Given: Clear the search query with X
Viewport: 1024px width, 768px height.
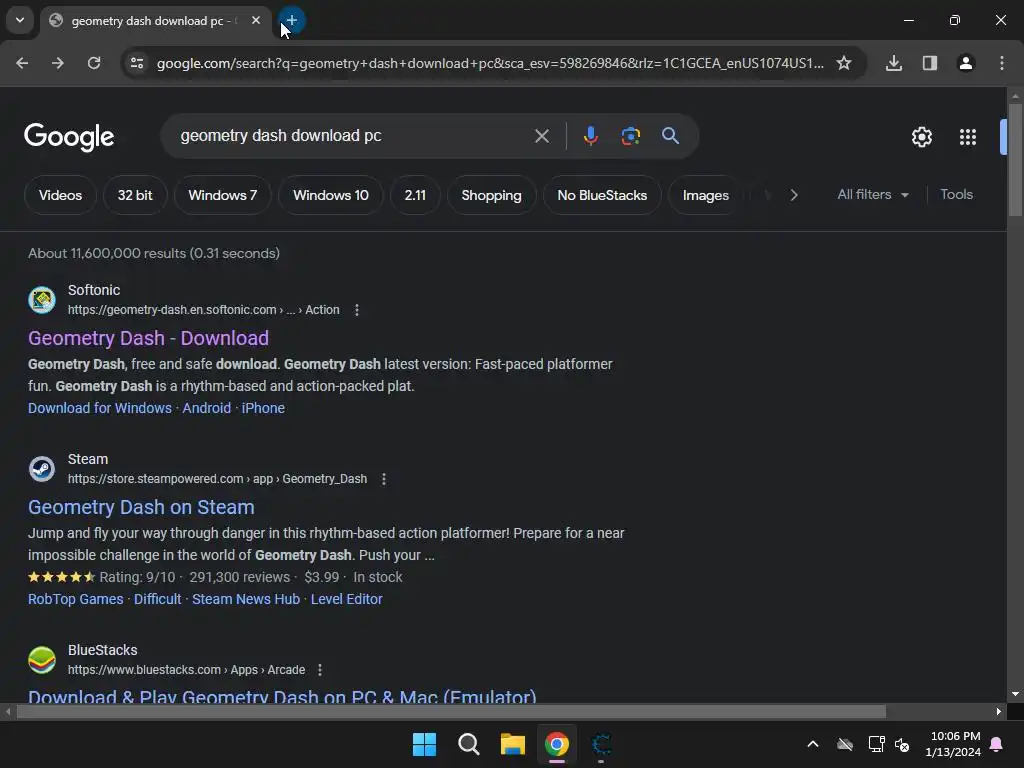Looking at the screenshot, I should point(542,136).
